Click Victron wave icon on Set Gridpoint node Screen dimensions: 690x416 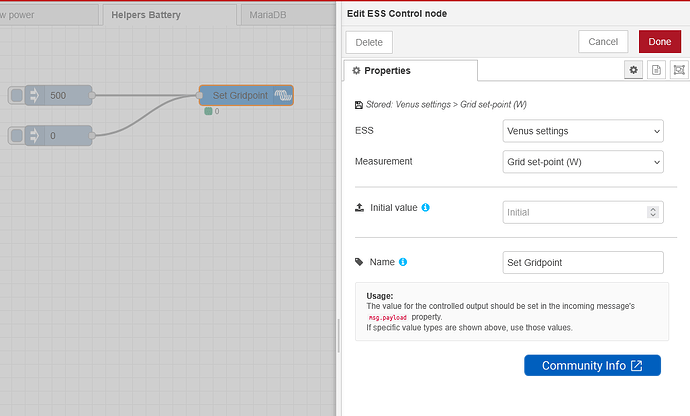(x=283, y=95)
